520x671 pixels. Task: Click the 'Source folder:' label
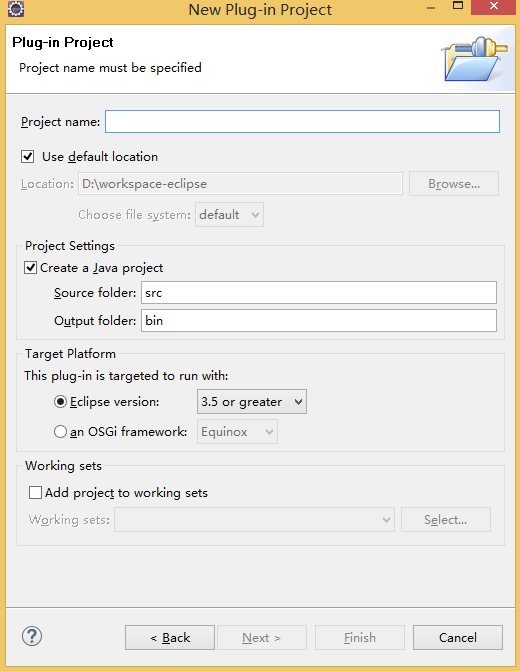point(95,293)
